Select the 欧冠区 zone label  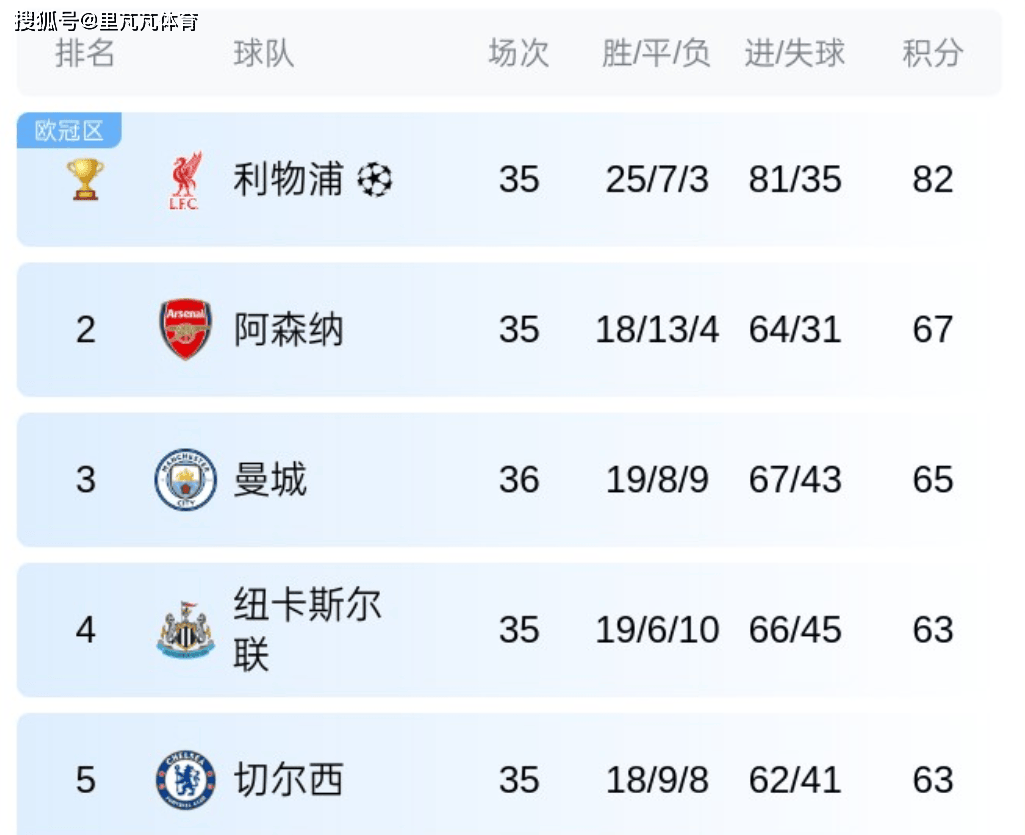[69, 130]
